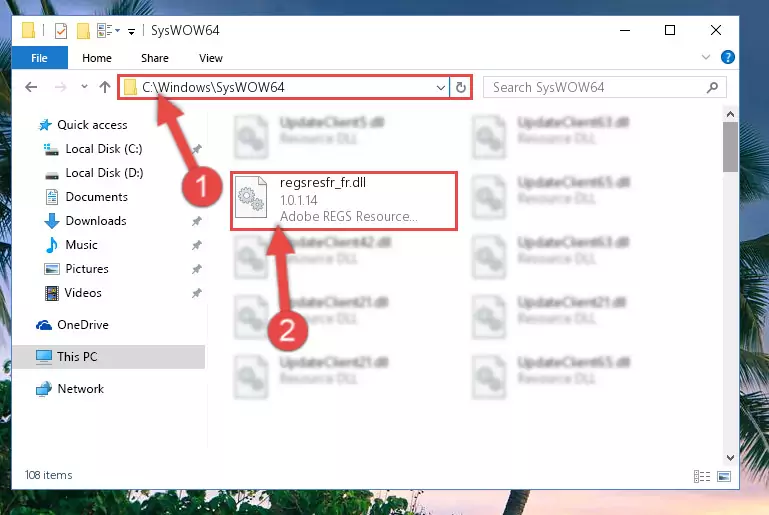Click the pin icon beside Videos
769x515 pixels.
197,293
